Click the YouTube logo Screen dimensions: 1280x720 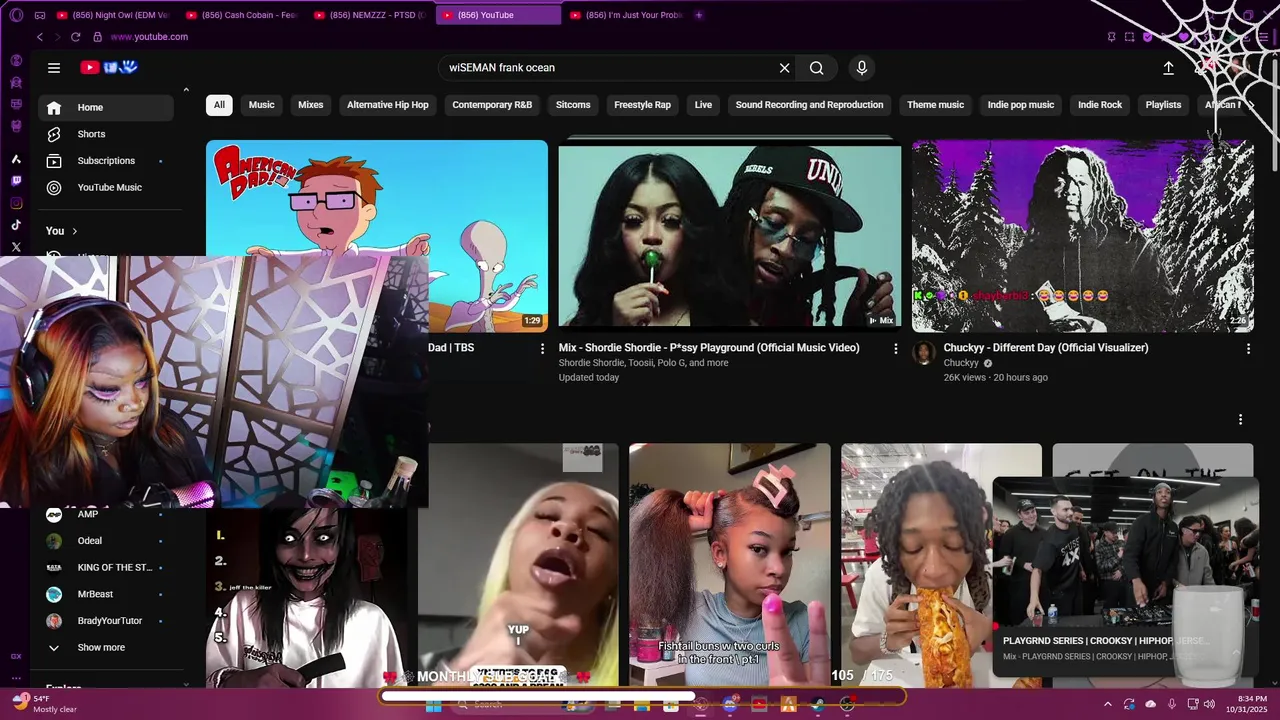point(109,68)
